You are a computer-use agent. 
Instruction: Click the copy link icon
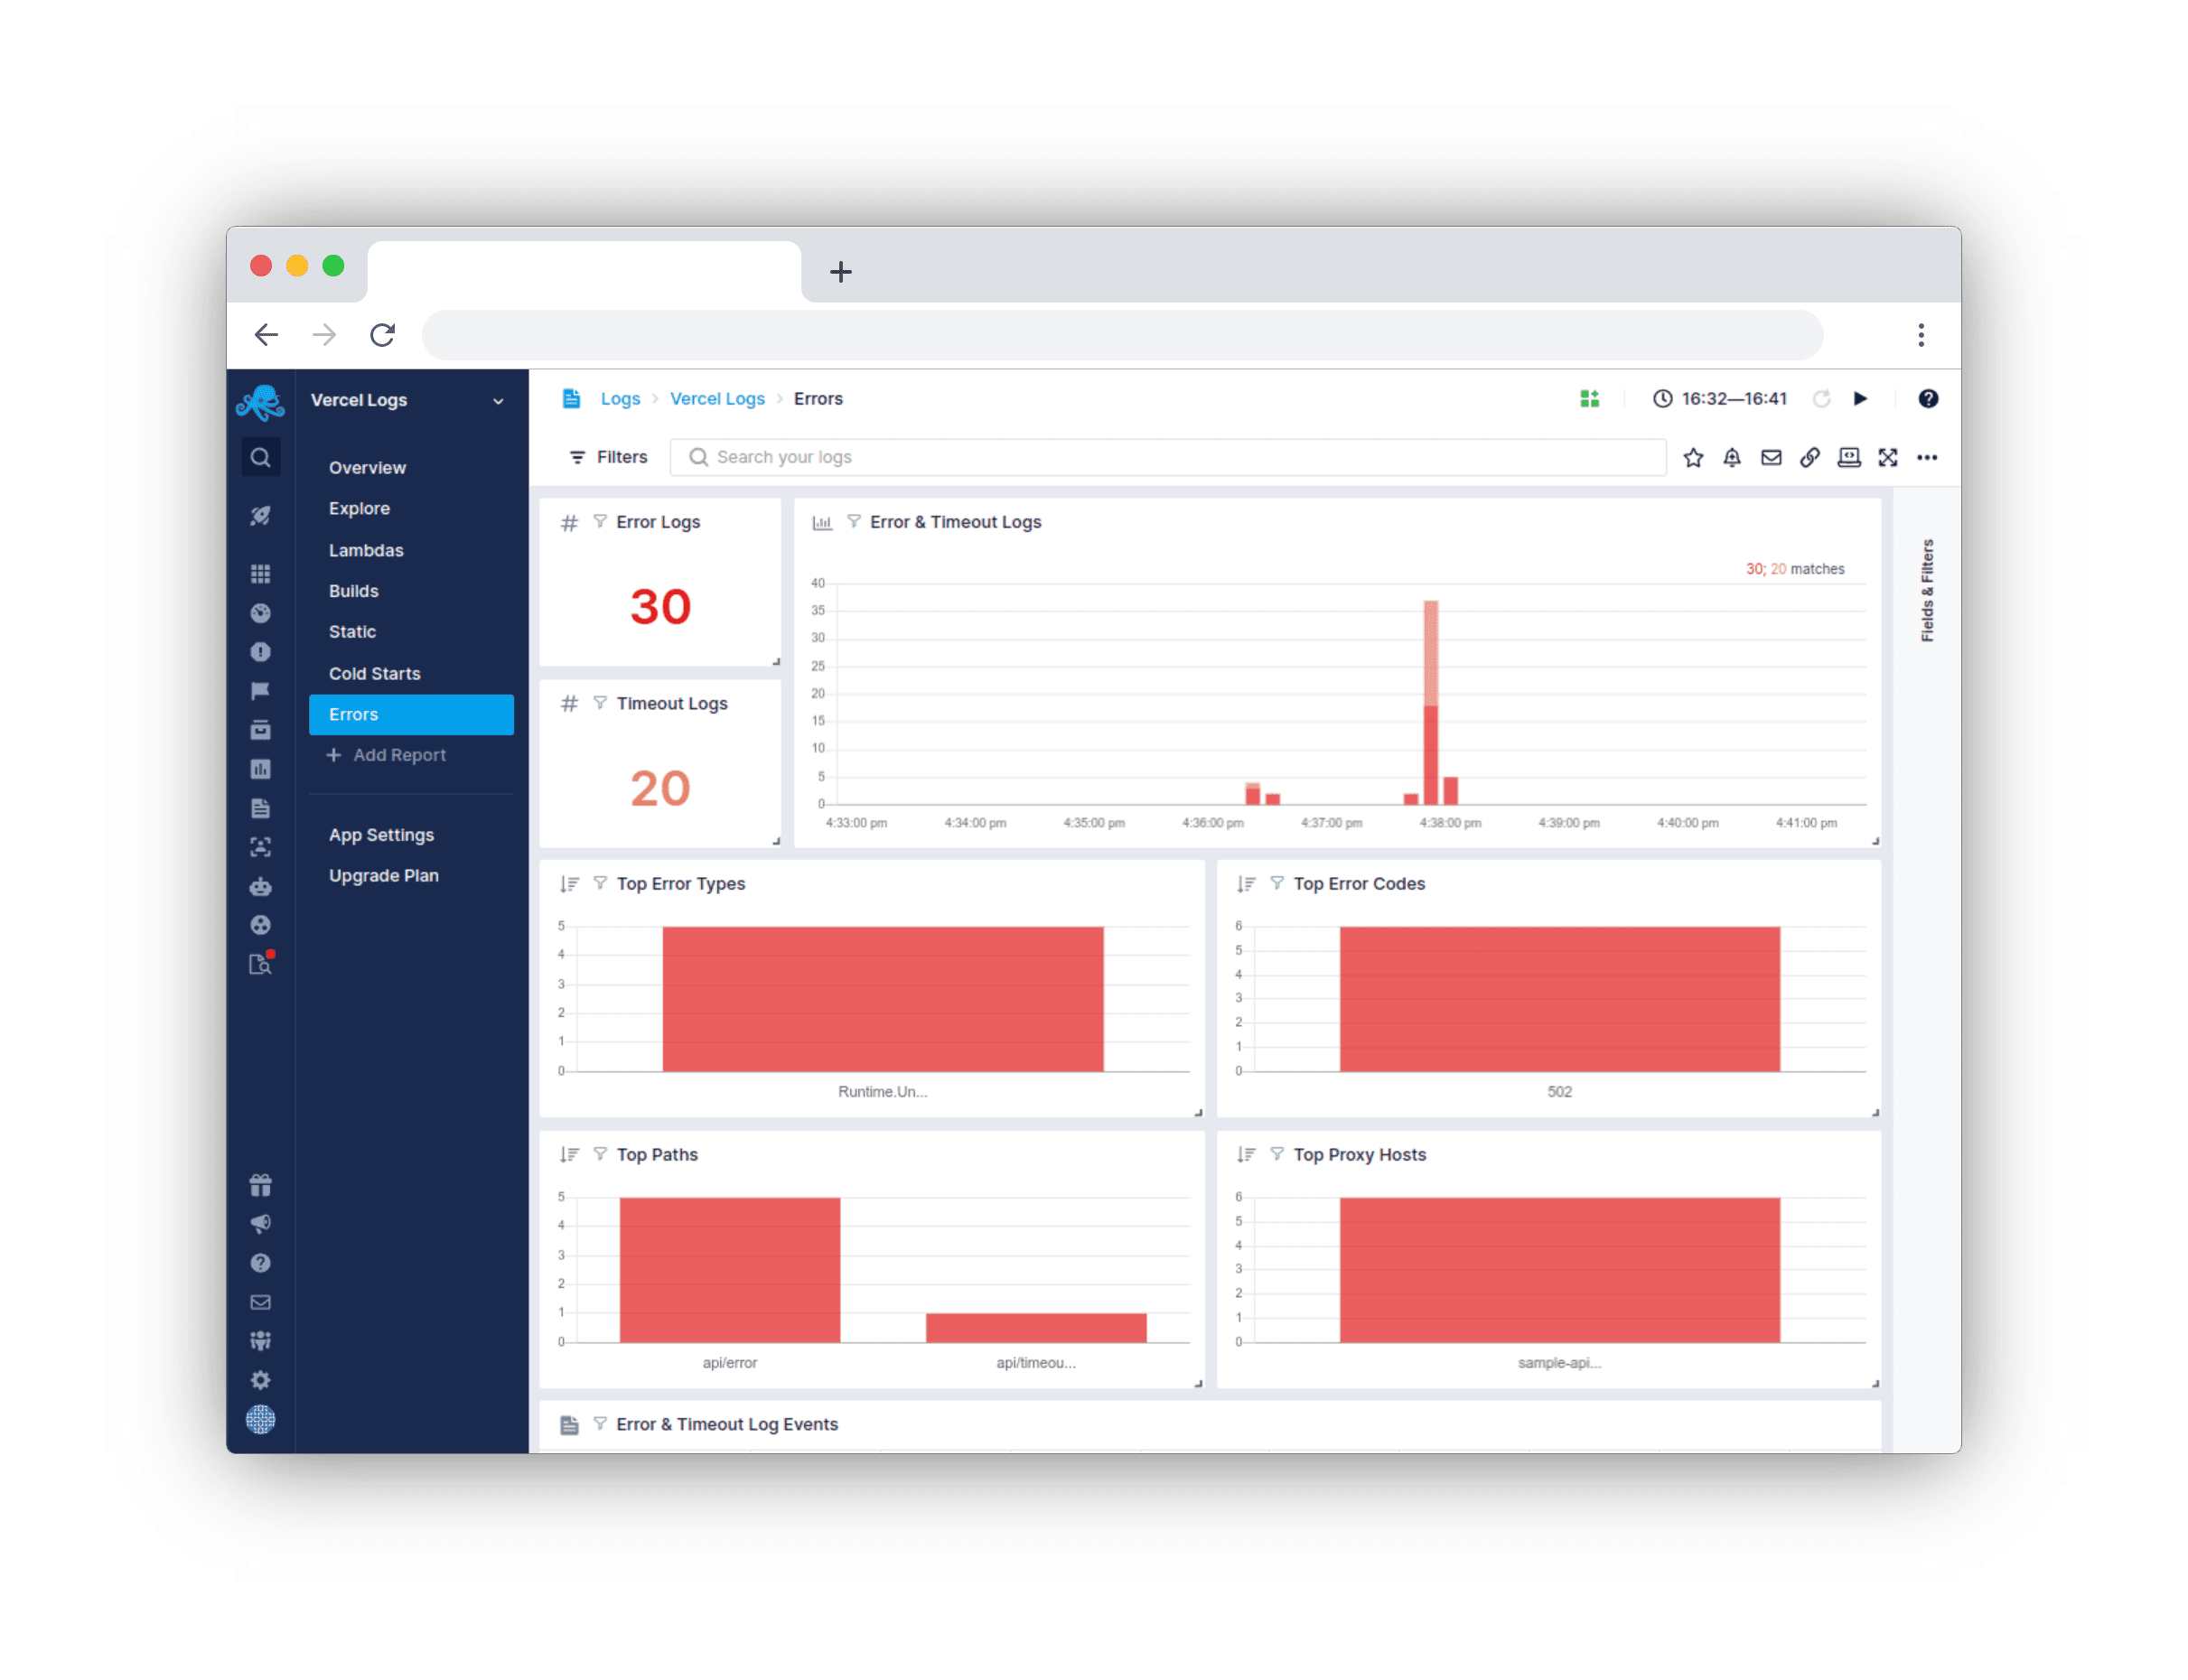[x=1810, y=457]
